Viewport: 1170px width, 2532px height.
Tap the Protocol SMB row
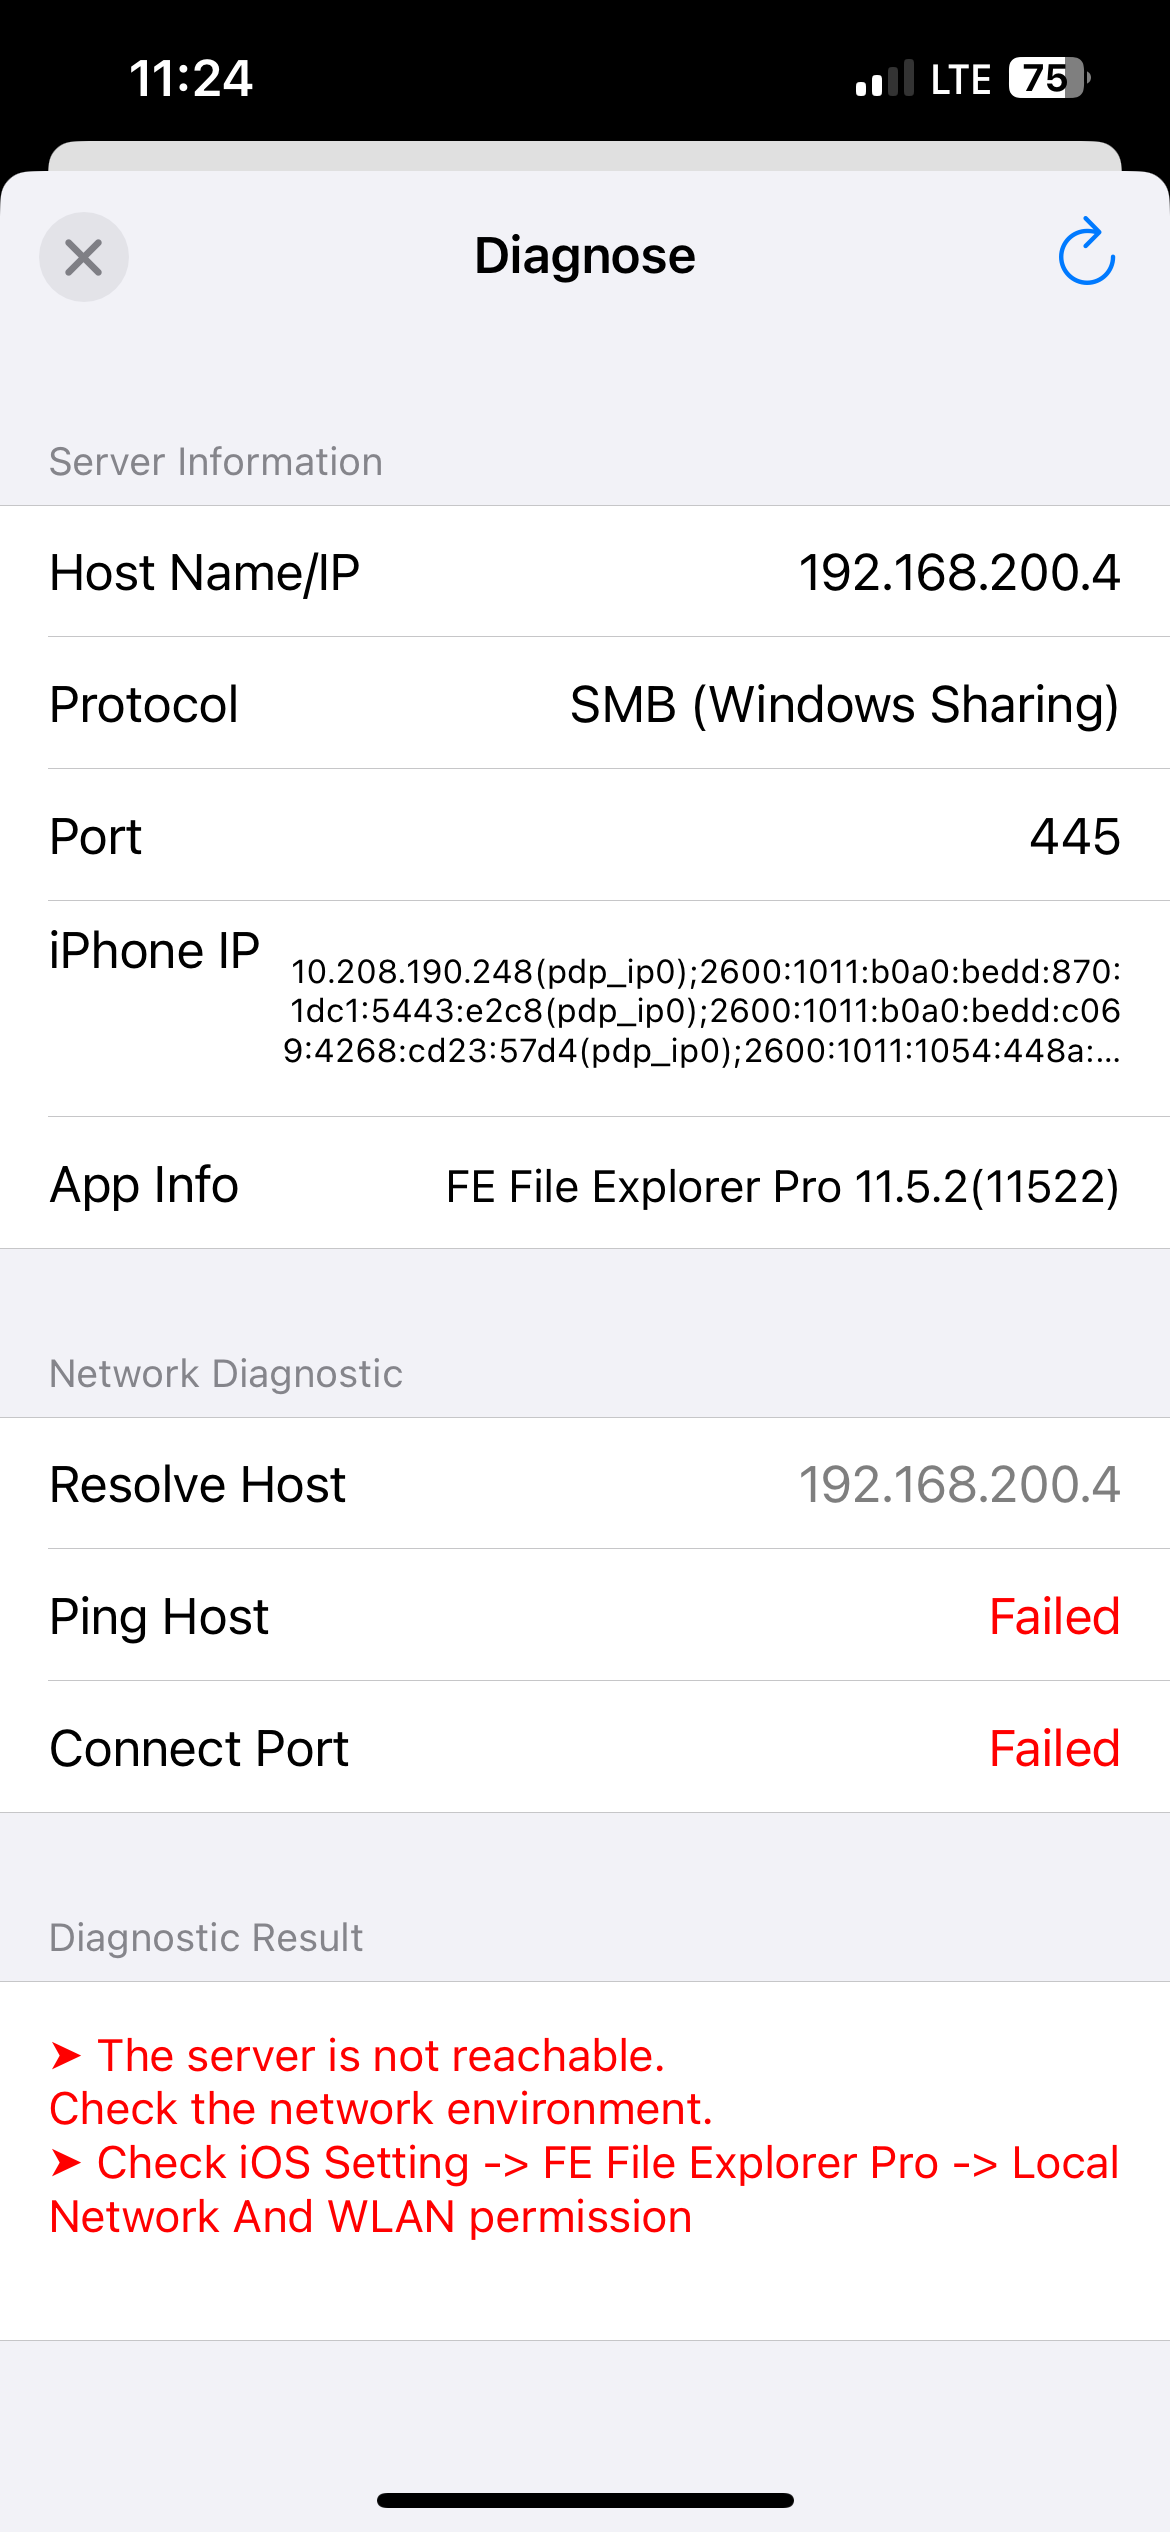[x=585, y=704]
